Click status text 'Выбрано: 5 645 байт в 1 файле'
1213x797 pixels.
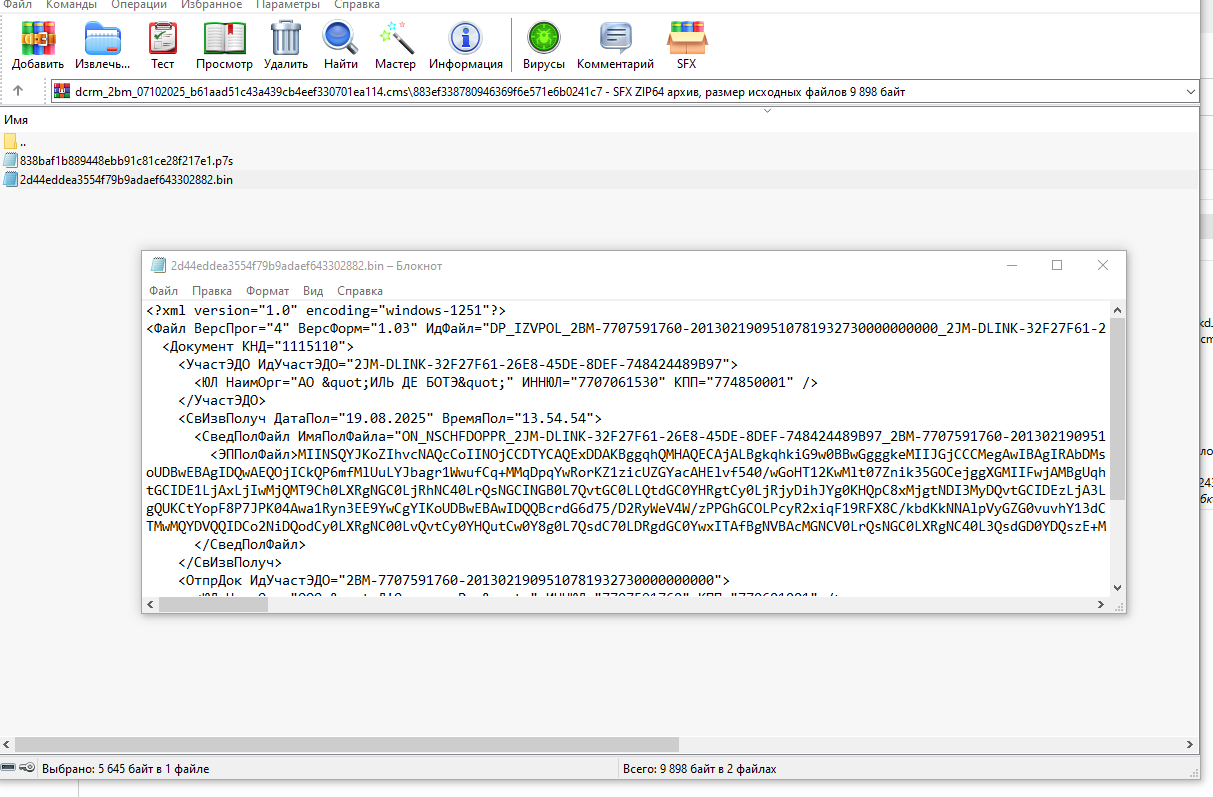coord(125,769)
